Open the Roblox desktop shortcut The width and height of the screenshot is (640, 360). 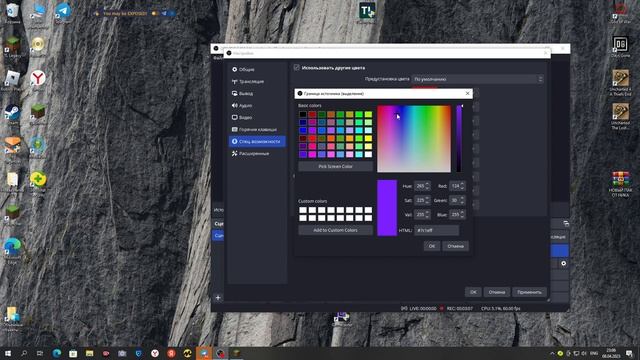tap(12, 79)
